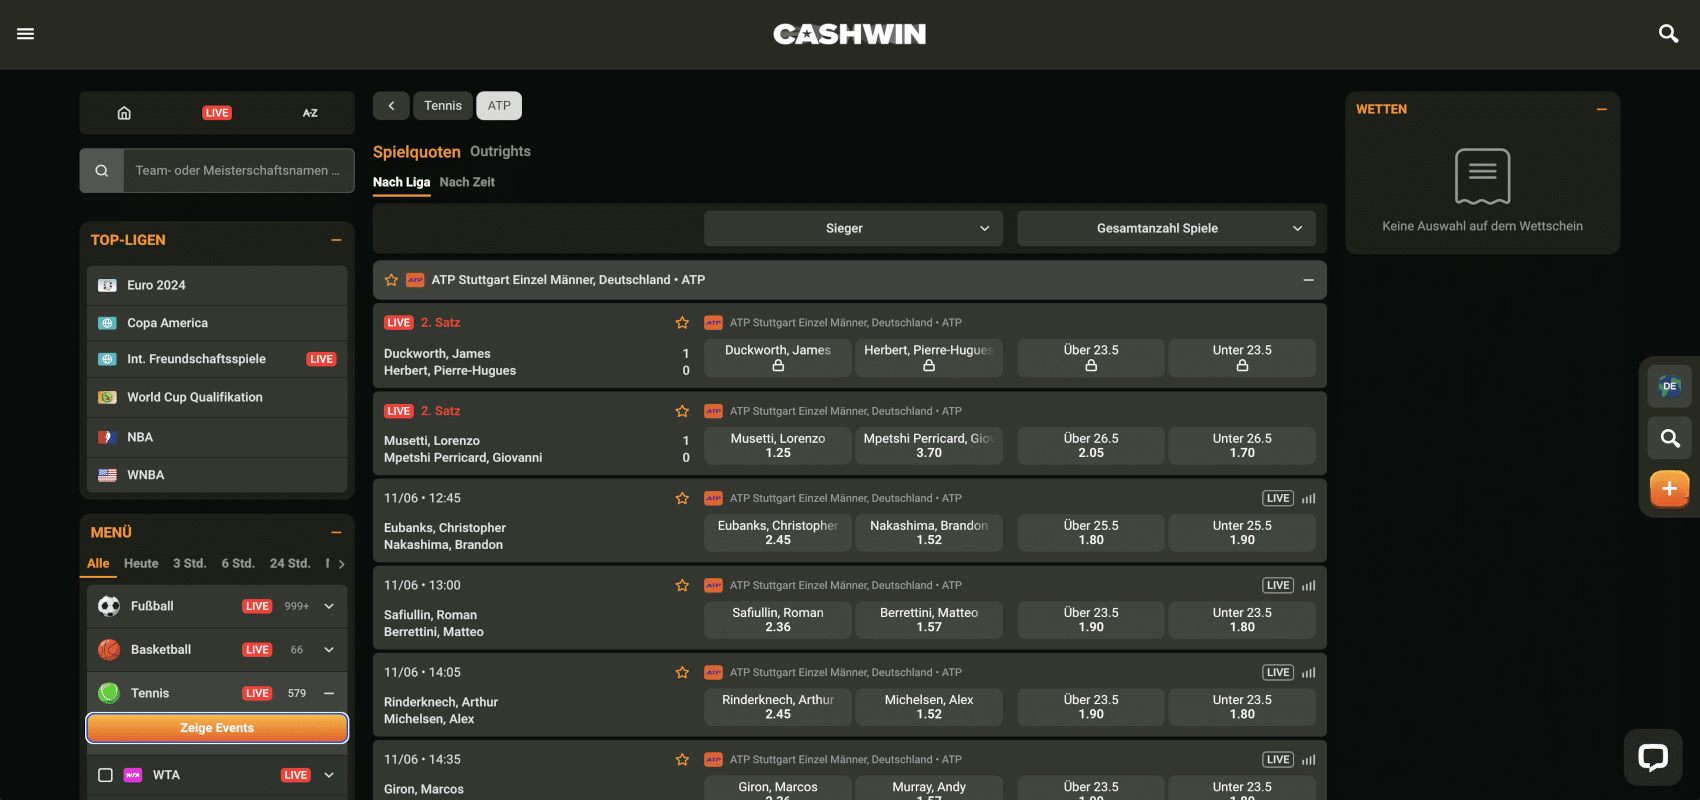Select Über 26.5 odds 2.05
Image resolution: width=1700 pixels, height=800 pixels.
pyautogui.click(x=1091, y=446)
